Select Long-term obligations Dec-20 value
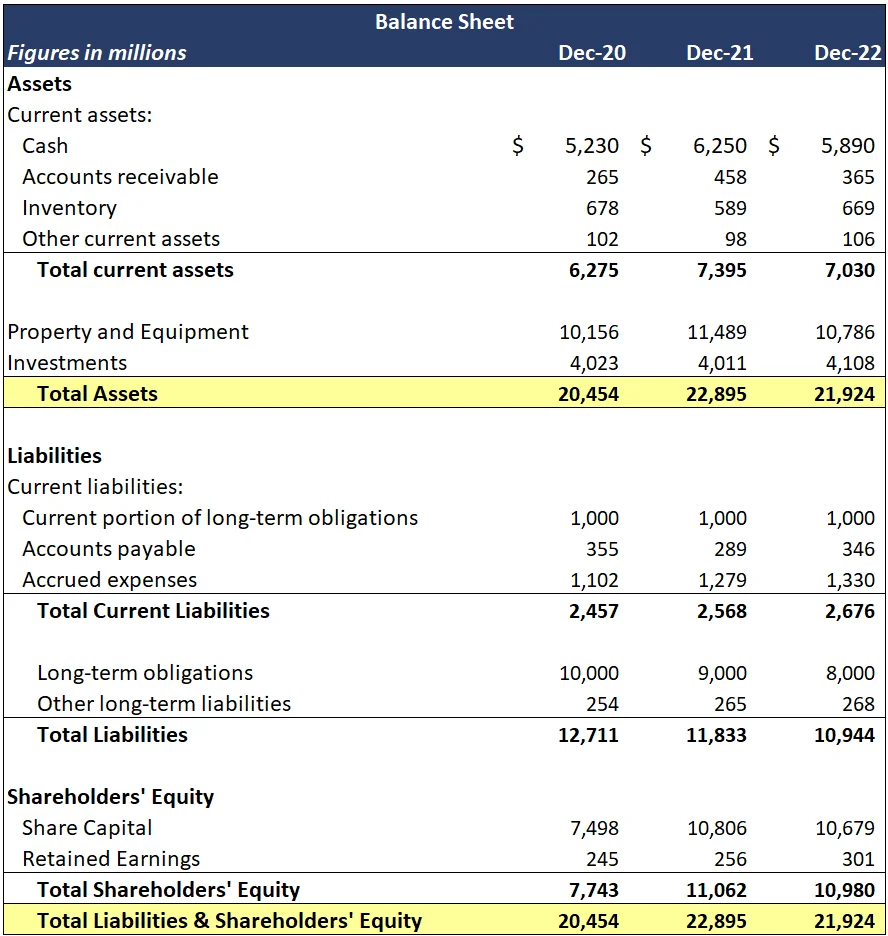Viewport: 888px width, 936px height. click(589, 673)
